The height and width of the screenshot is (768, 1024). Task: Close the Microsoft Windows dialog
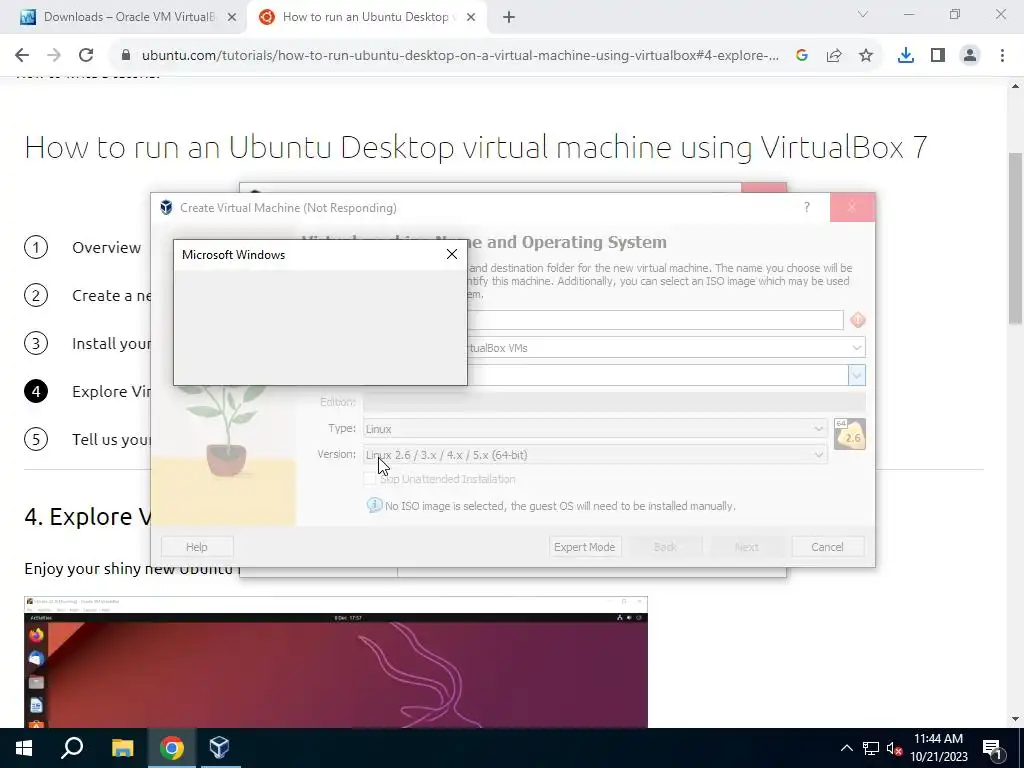pos(452,254)
